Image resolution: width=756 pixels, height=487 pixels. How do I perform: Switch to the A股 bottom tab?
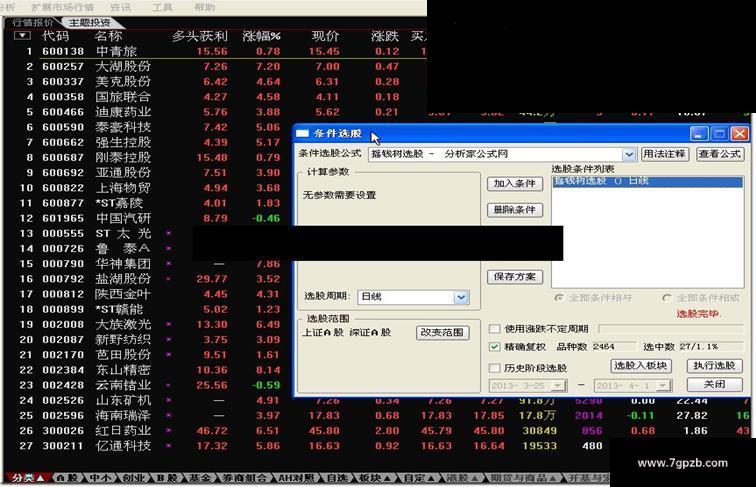click(x=67, y=478)
